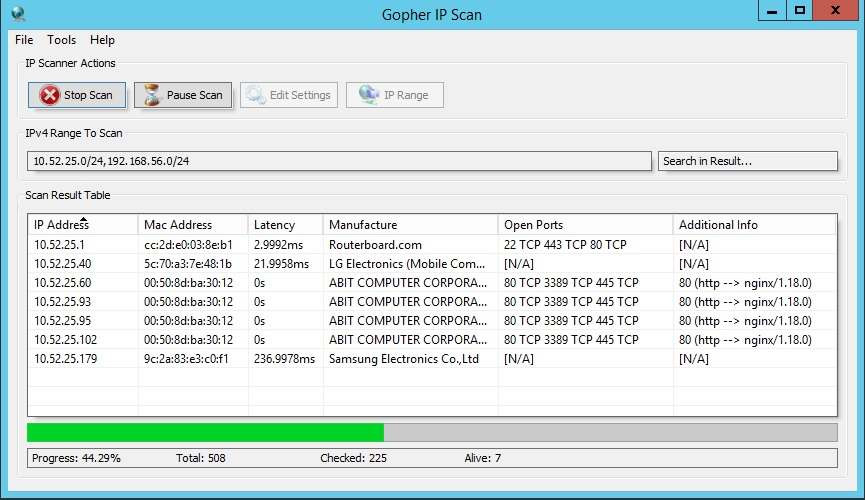Click the red X Stop Scan icon

pos(50,95)
